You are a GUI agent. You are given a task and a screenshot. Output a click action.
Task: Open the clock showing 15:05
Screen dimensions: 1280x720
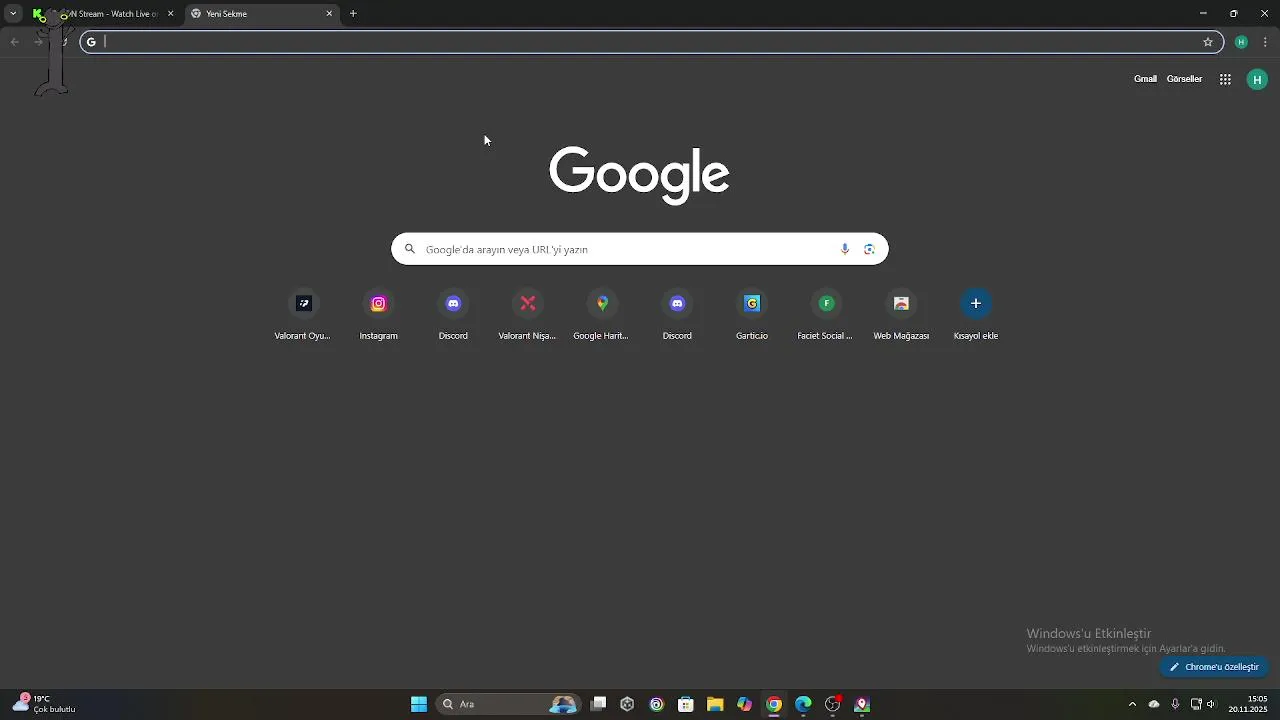point(1248,704)
